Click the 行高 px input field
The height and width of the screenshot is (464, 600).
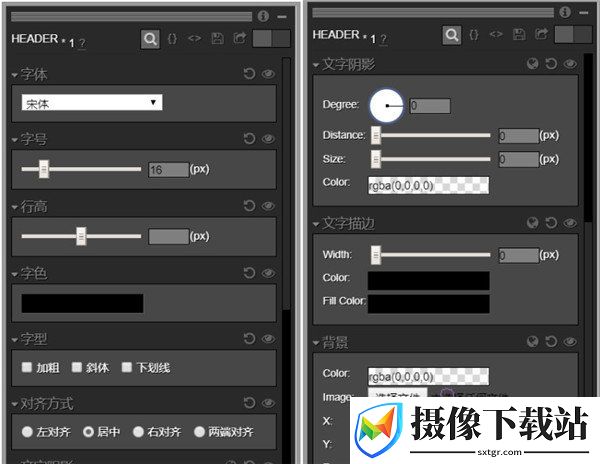point(169,236)
